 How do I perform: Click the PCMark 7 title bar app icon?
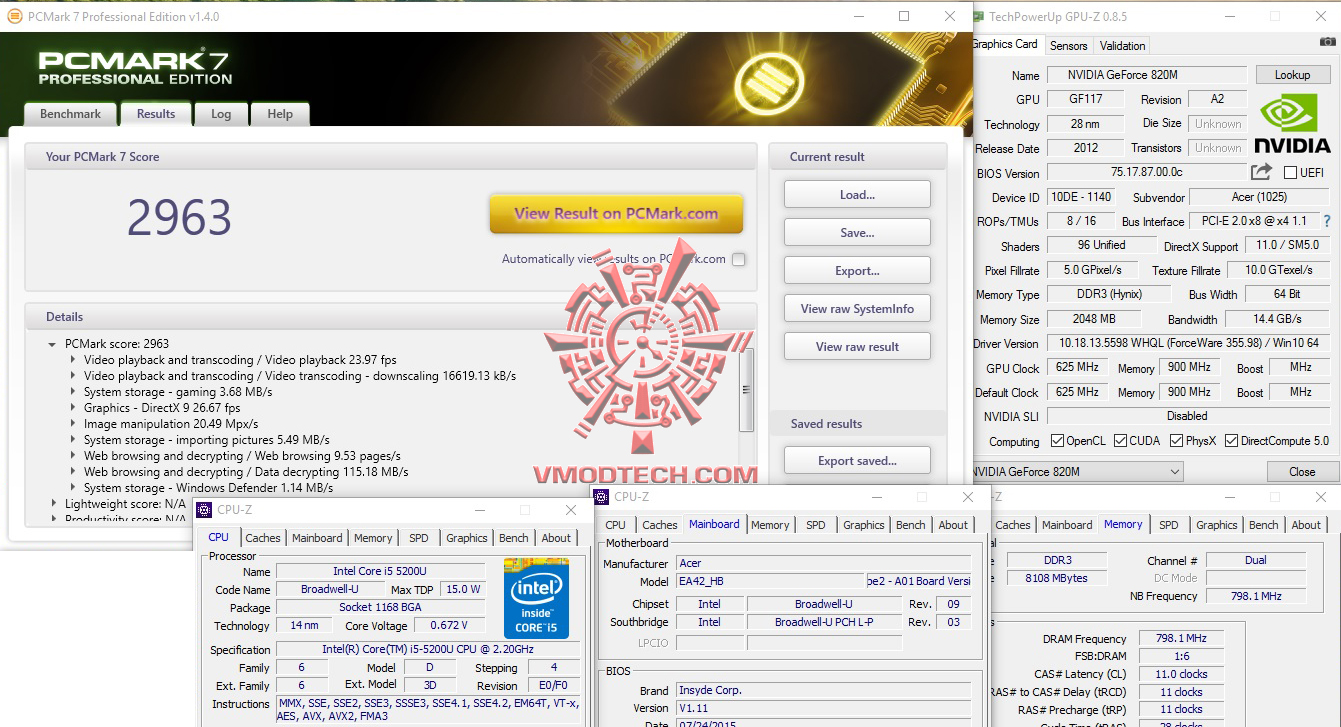coord(14,17)
